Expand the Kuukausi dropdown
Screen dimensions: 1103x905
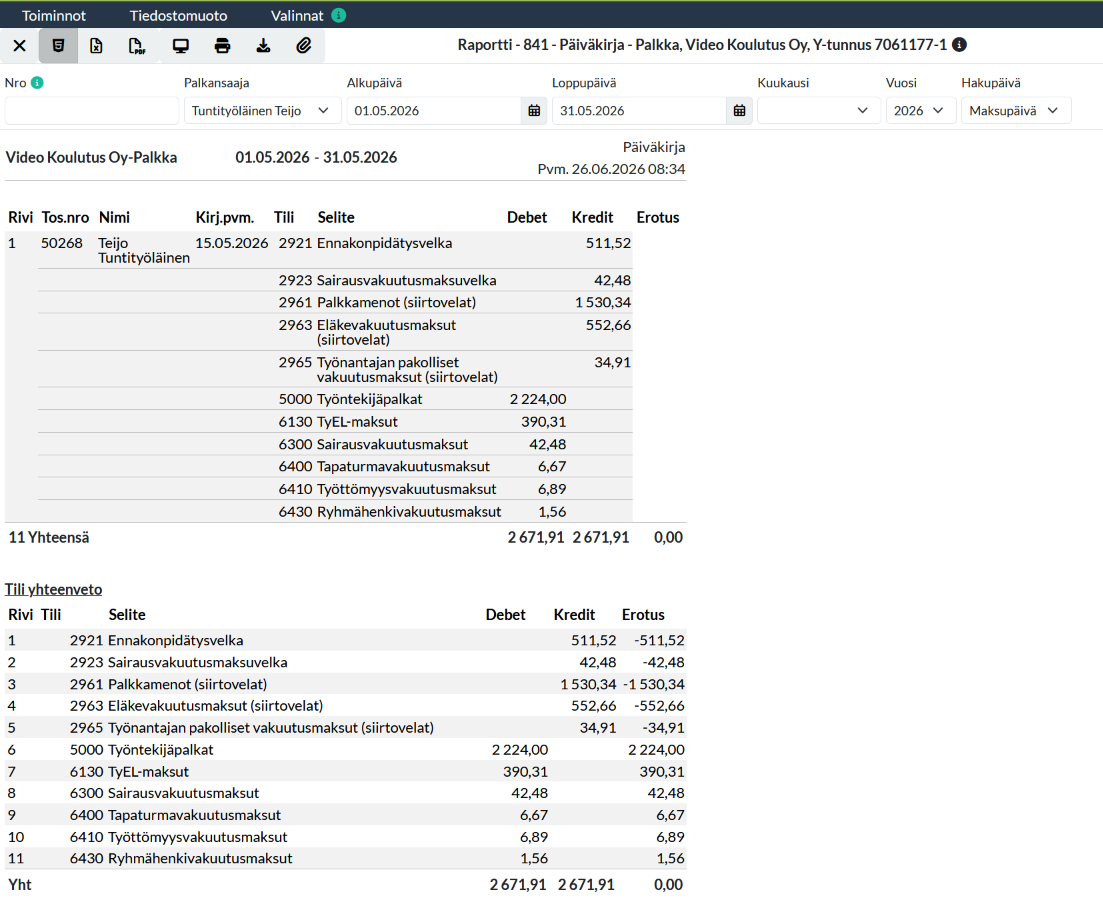coord(819,110)
